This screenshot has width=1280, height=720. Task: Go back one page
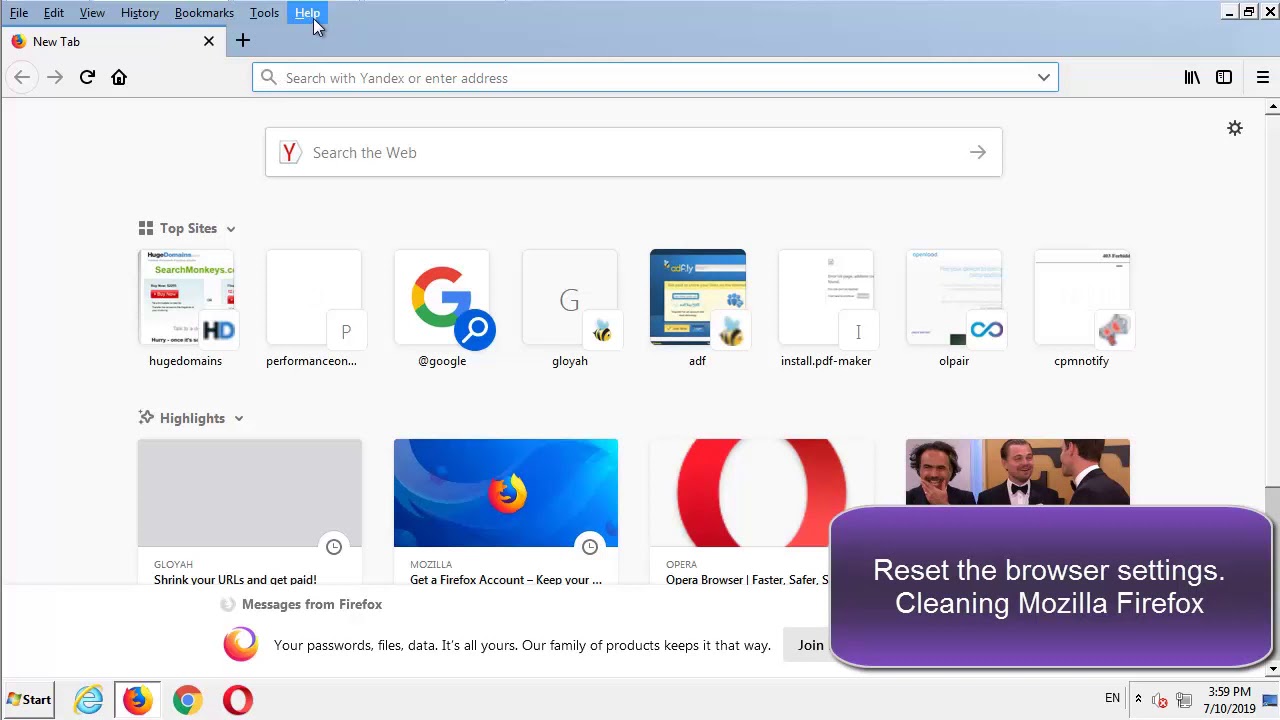click(22, 77)
